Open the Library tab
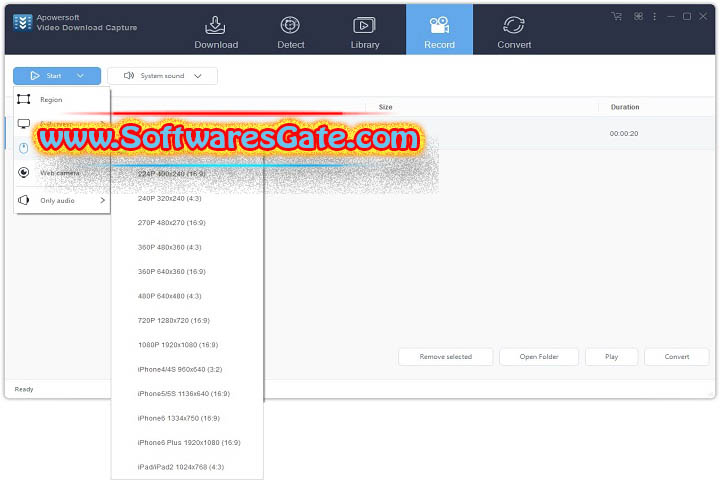This screenshot has height=480, width=720. click(365, 32)
